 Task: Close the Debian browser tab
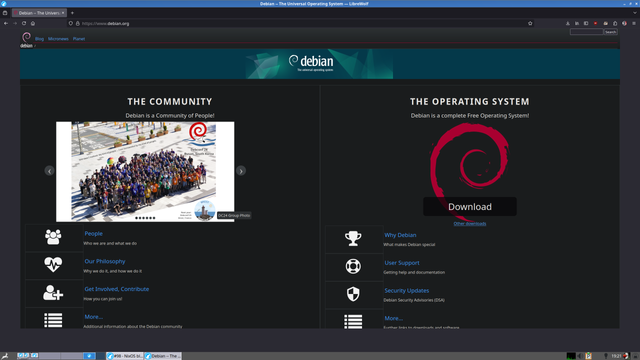pos(63,13)
